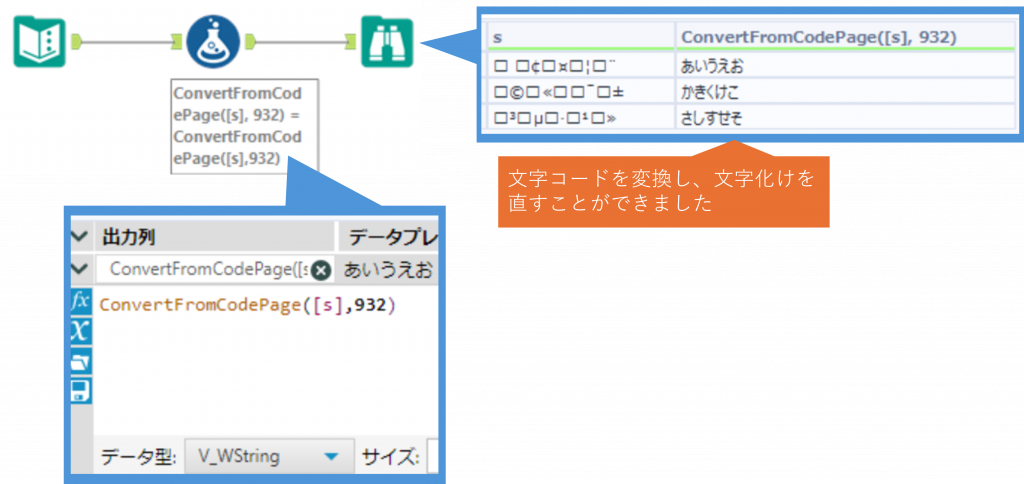Click the Browse tool input anchor

click(351, 42)
